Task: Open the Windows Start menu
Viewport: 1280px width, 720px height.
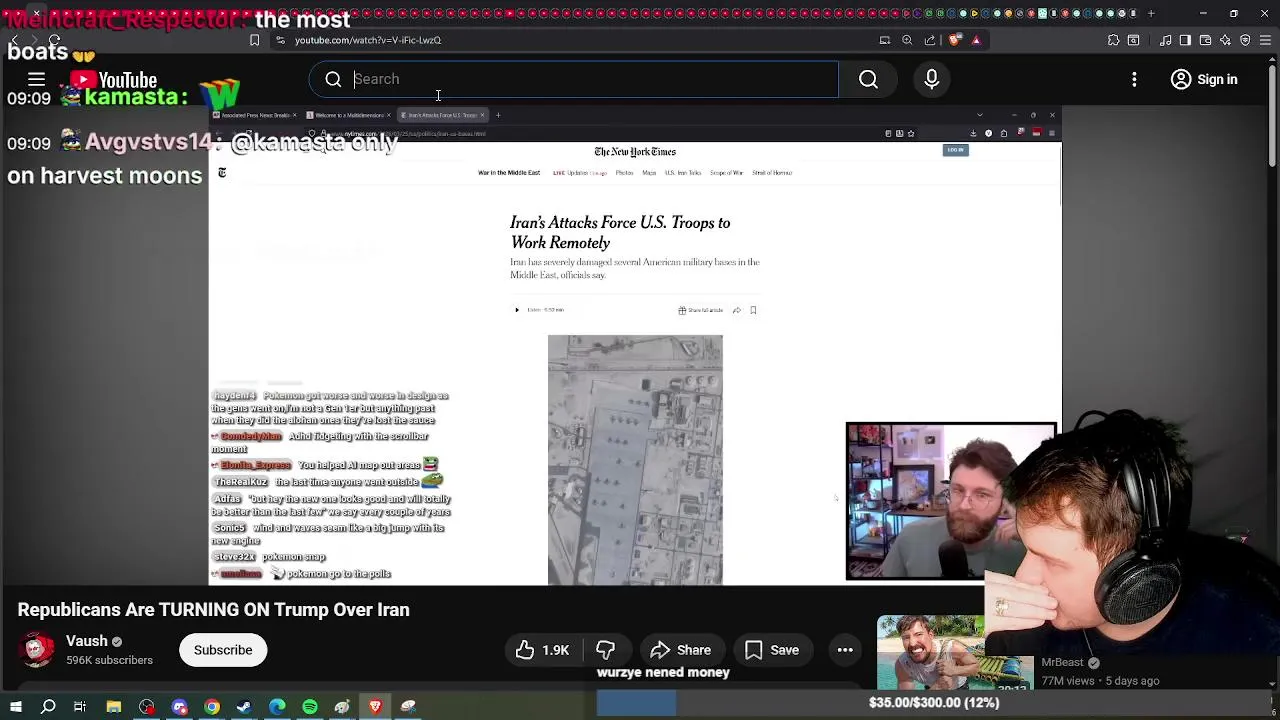Action: point(15,707)
